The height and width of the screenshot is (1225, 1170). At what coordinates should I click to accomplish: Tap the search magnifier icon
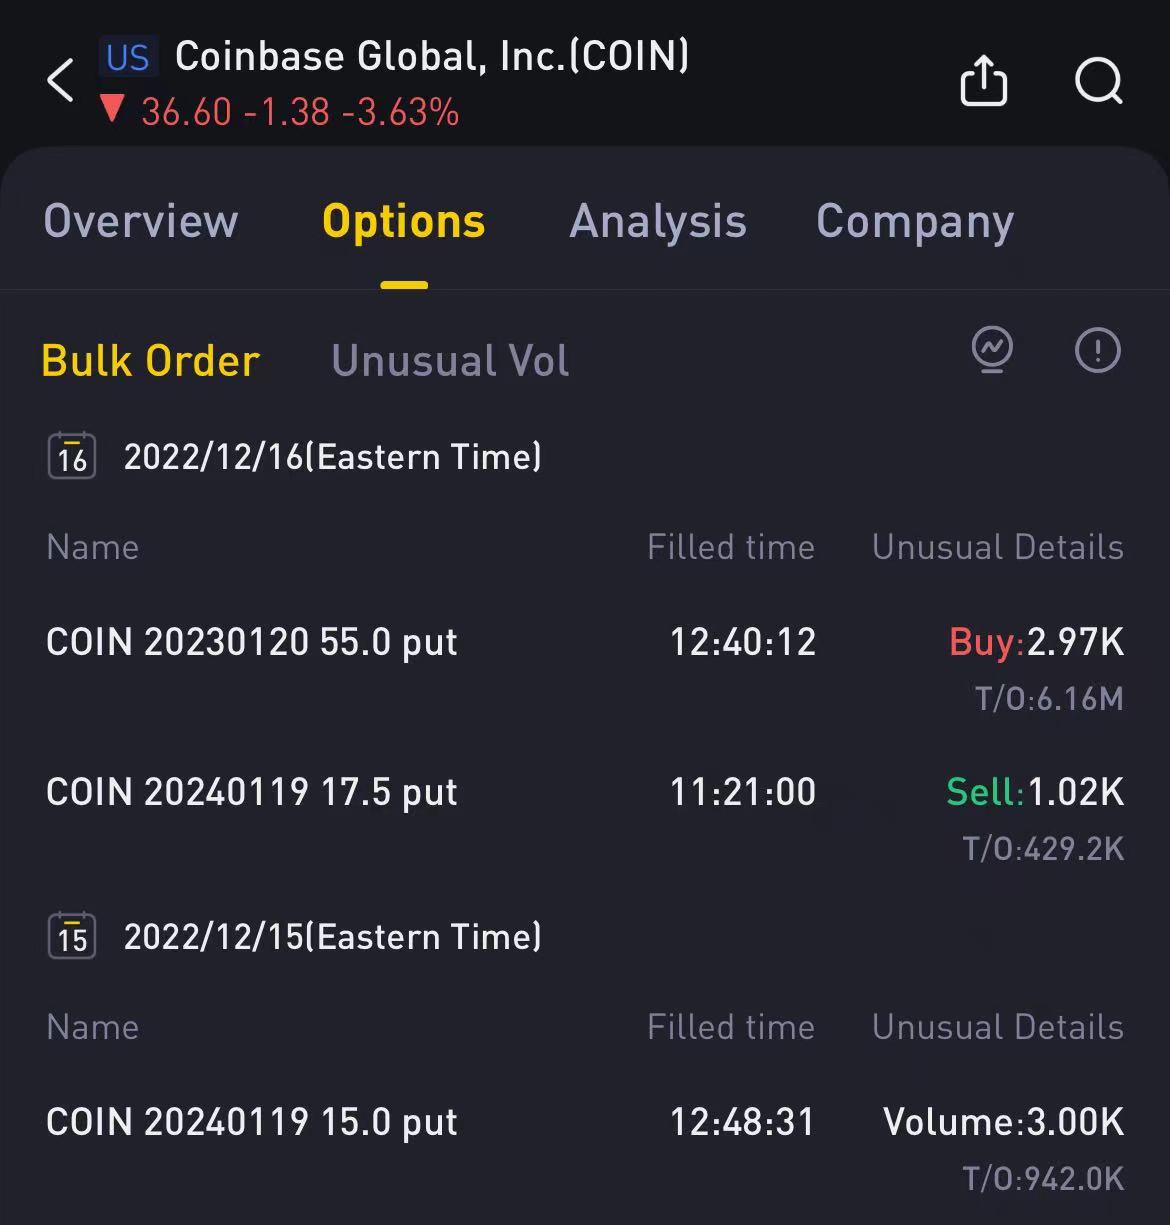click(x=1098, y=80)
